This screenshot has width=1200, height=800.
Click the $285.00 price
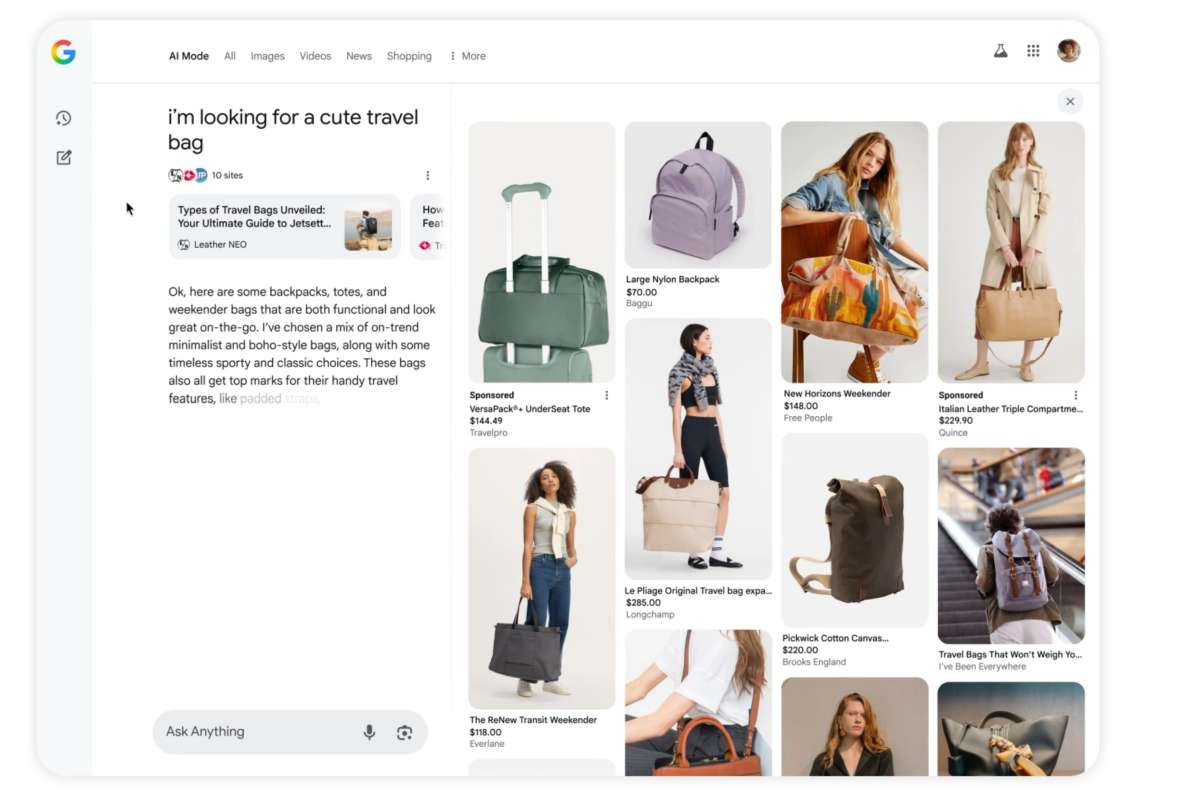(643, 603)
